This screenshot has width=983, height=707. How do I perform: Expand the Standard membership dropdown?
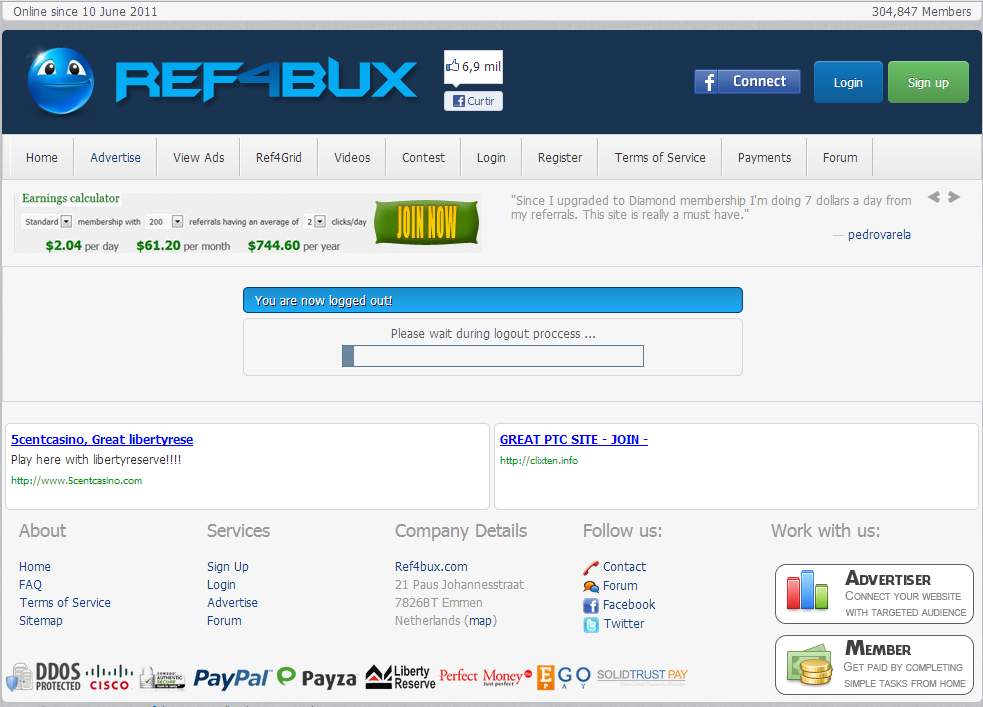click(x=48, y=222)
